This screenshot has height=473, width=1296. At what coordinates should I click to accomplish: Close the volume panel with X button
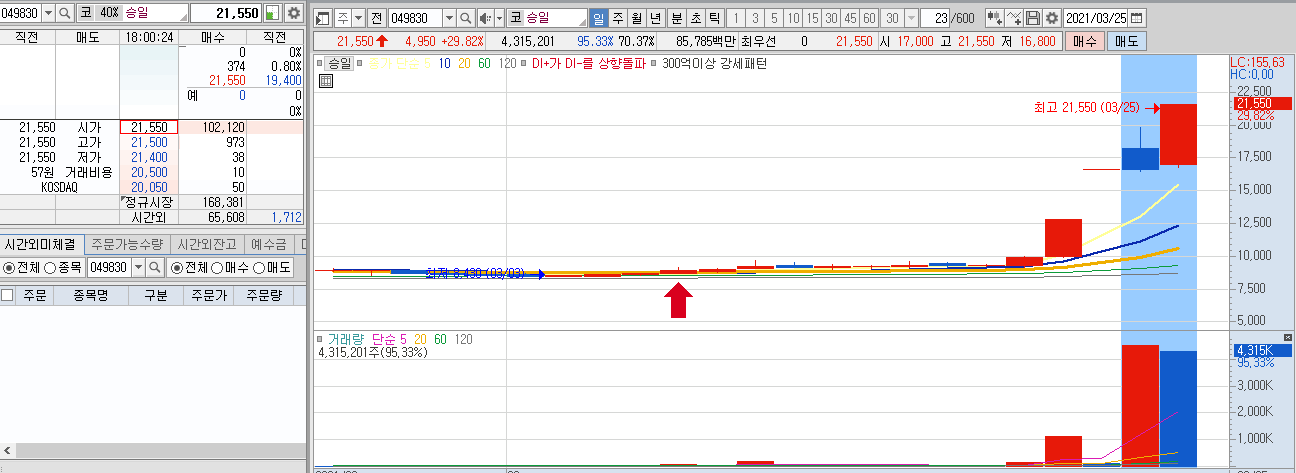click(1289, 338)
